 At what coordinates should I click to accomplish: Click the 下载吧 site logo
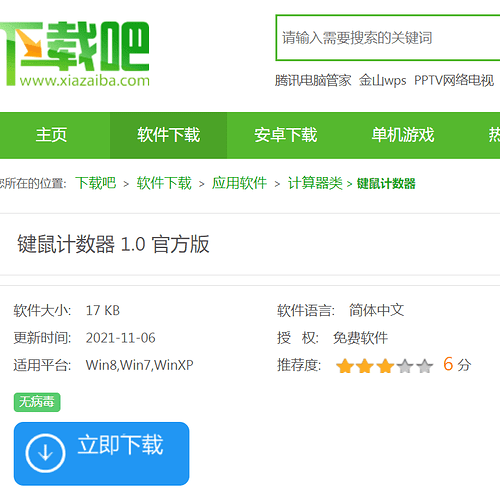point(75,54)
